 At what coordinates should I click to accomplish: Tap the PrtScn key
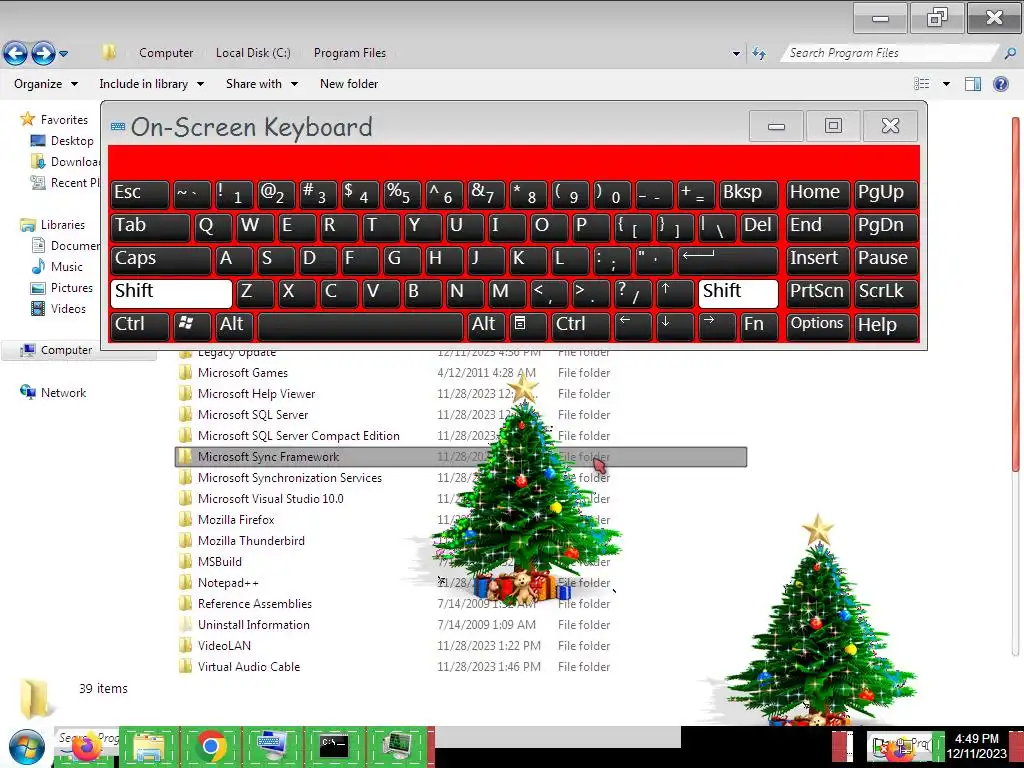(818, 292)
